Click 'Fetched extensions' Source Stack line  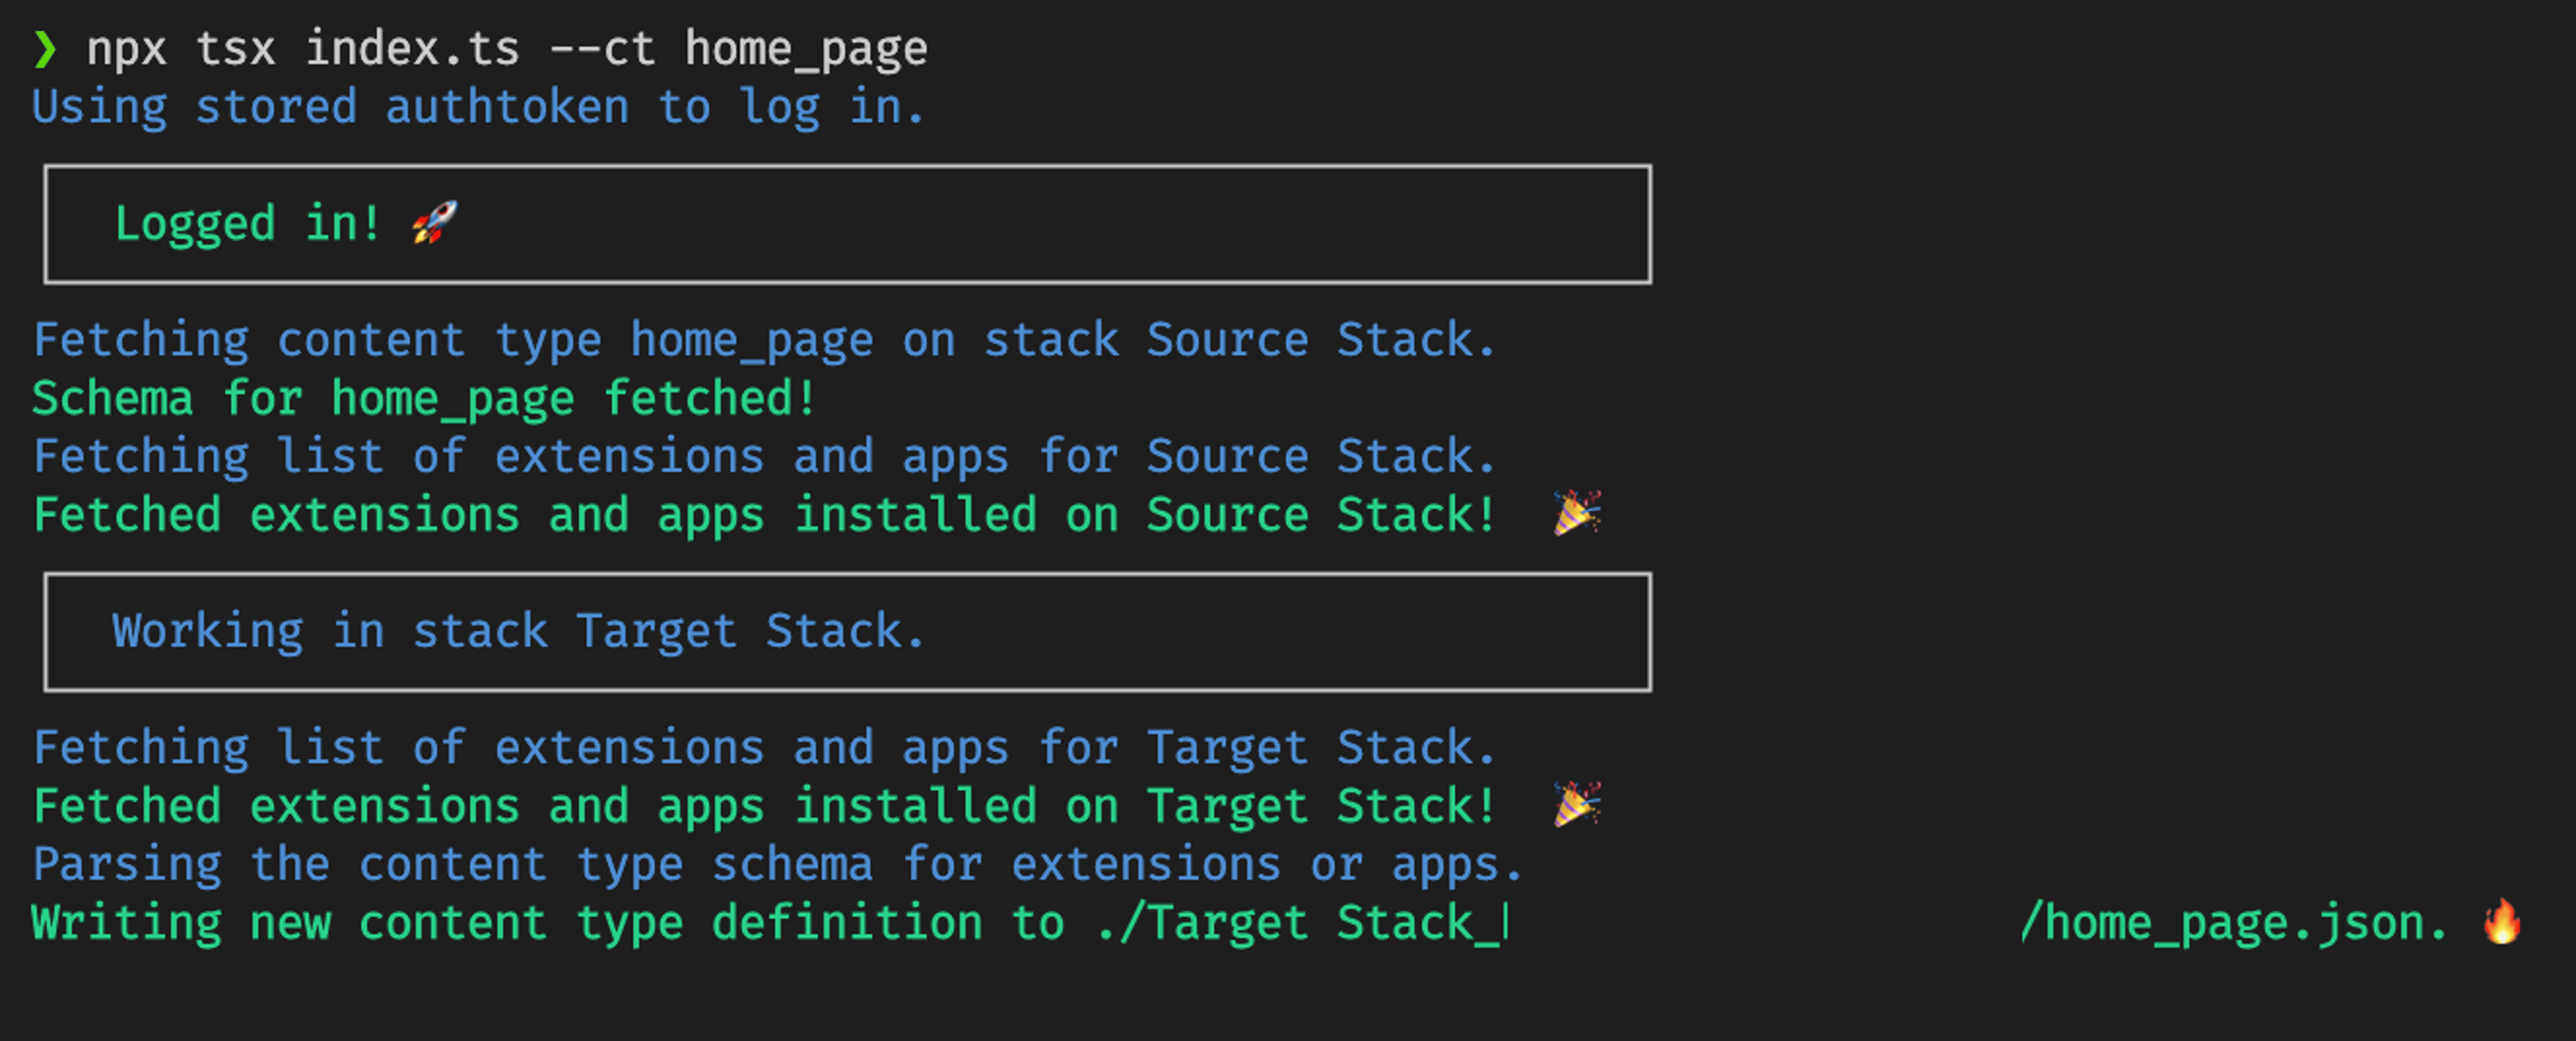coord(764,515)
